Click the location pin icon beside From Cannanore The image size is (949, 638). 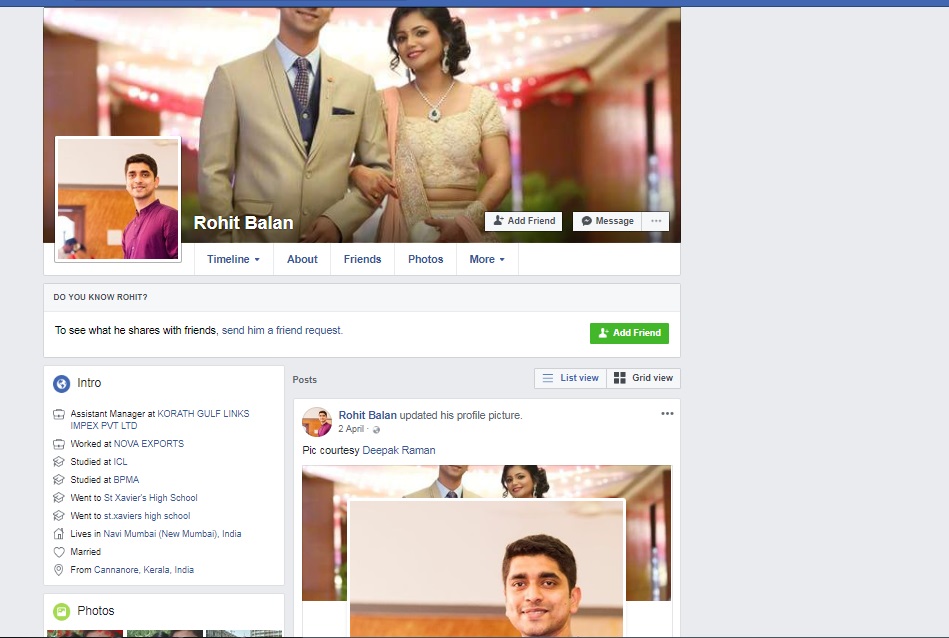pos(59,570)
